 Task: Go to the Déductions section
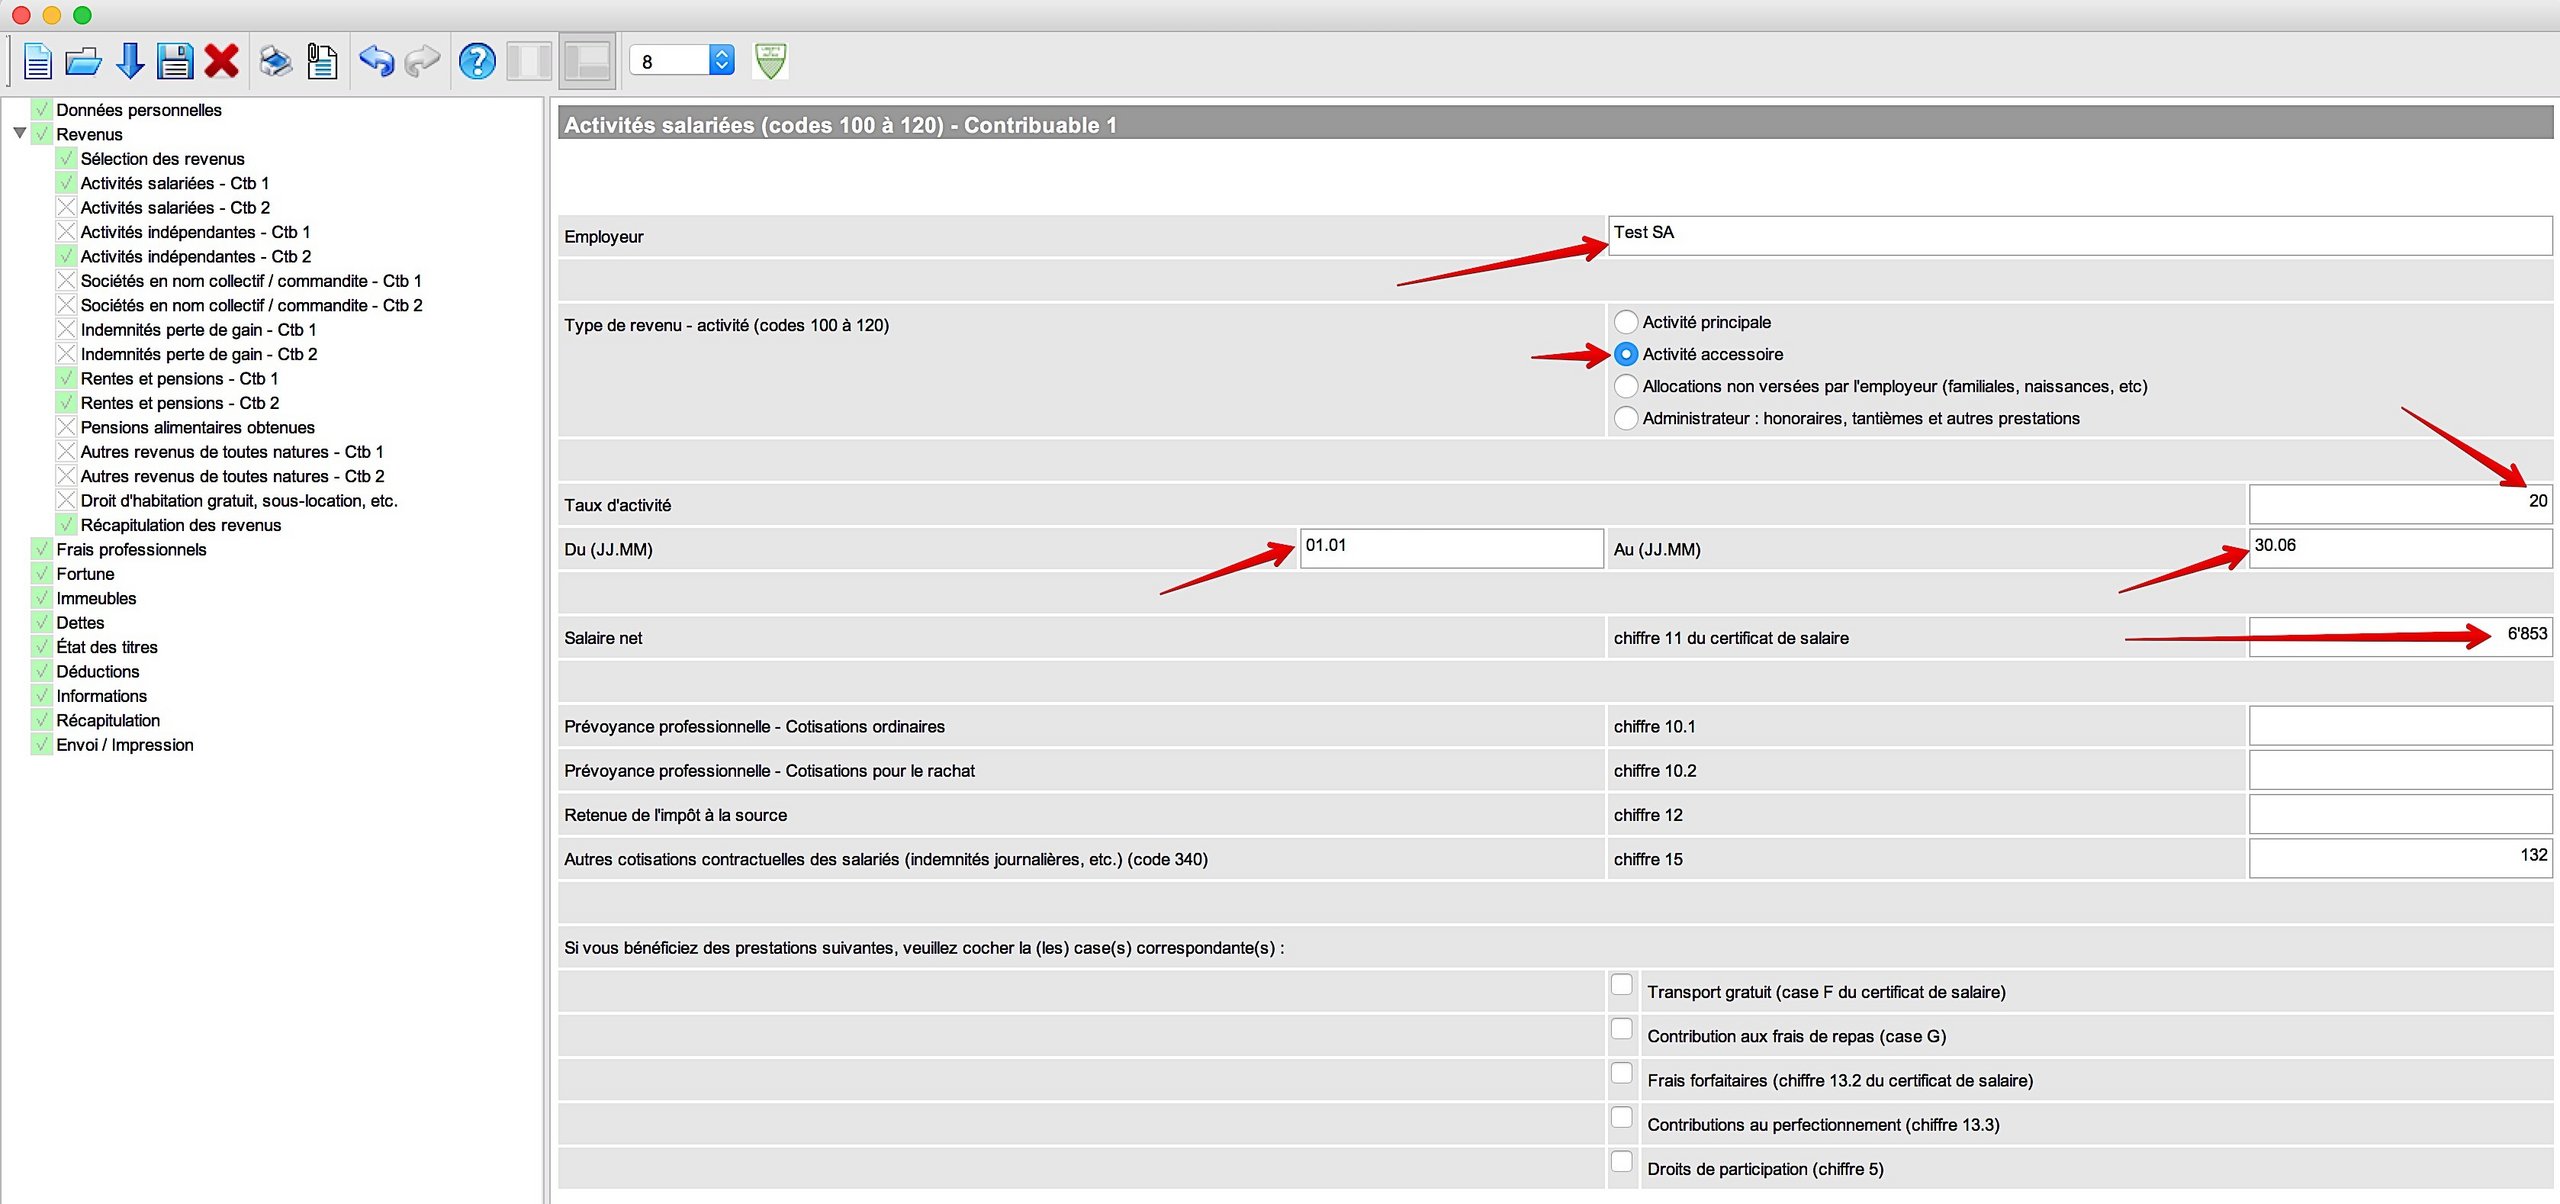(97, 672)
